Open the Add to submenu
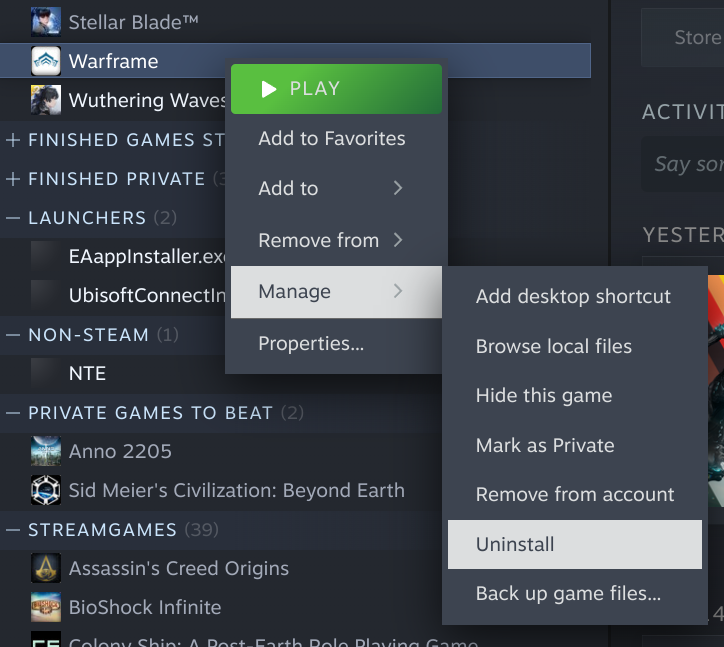Viewport: 724px width, 647px height. point(336,188)
